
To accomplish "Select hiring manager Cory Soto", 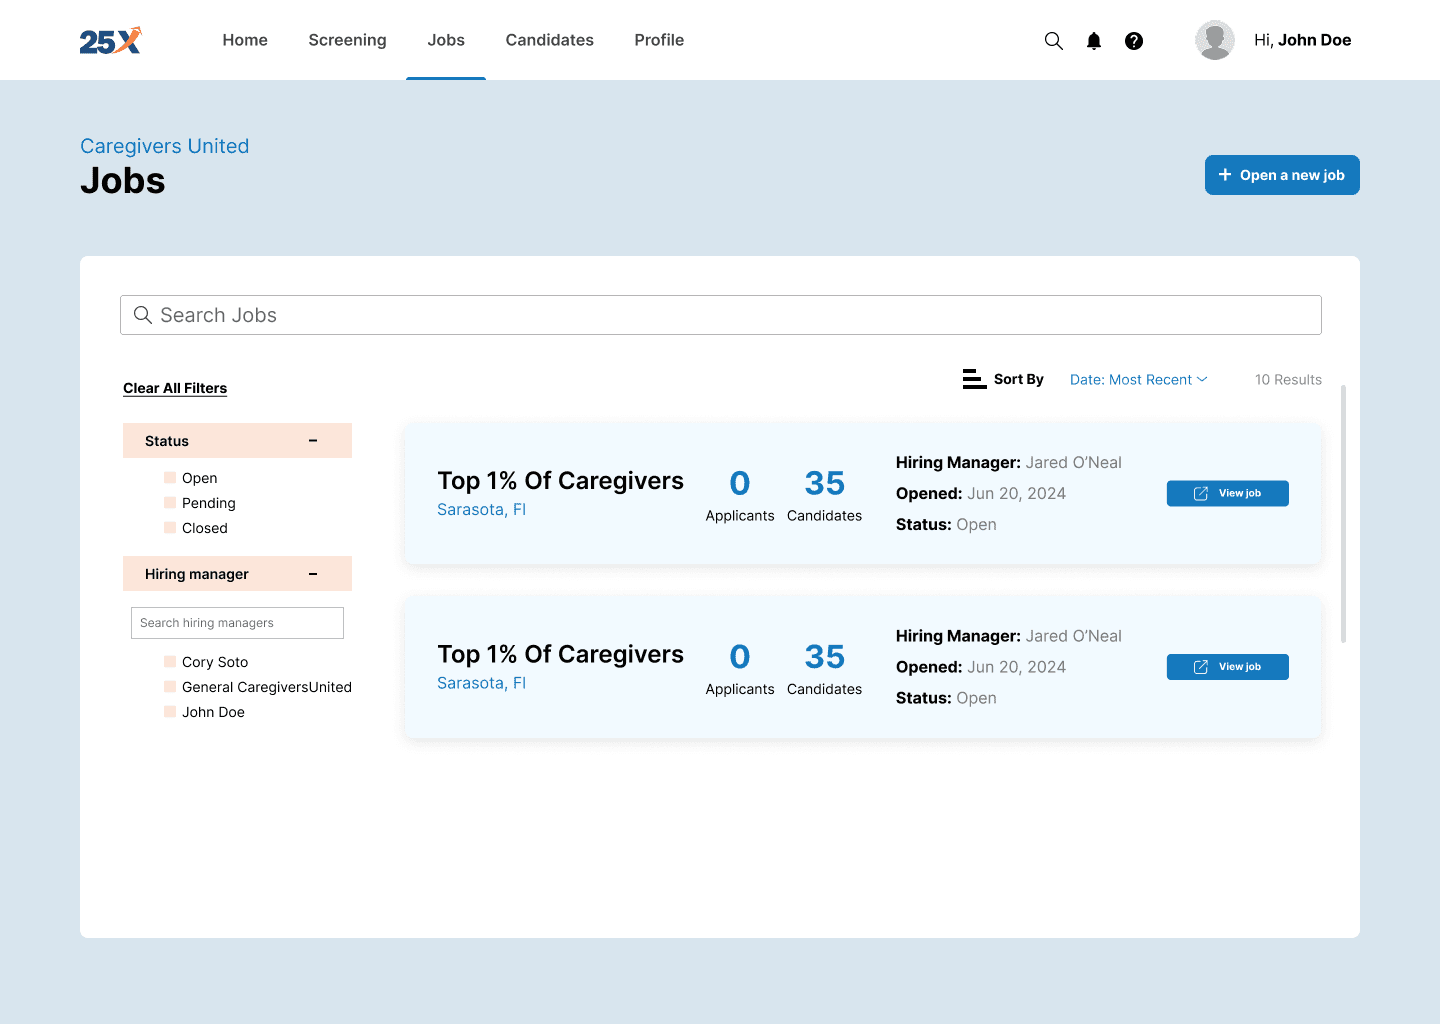I will pyautogui.click(x=168, y=661).
